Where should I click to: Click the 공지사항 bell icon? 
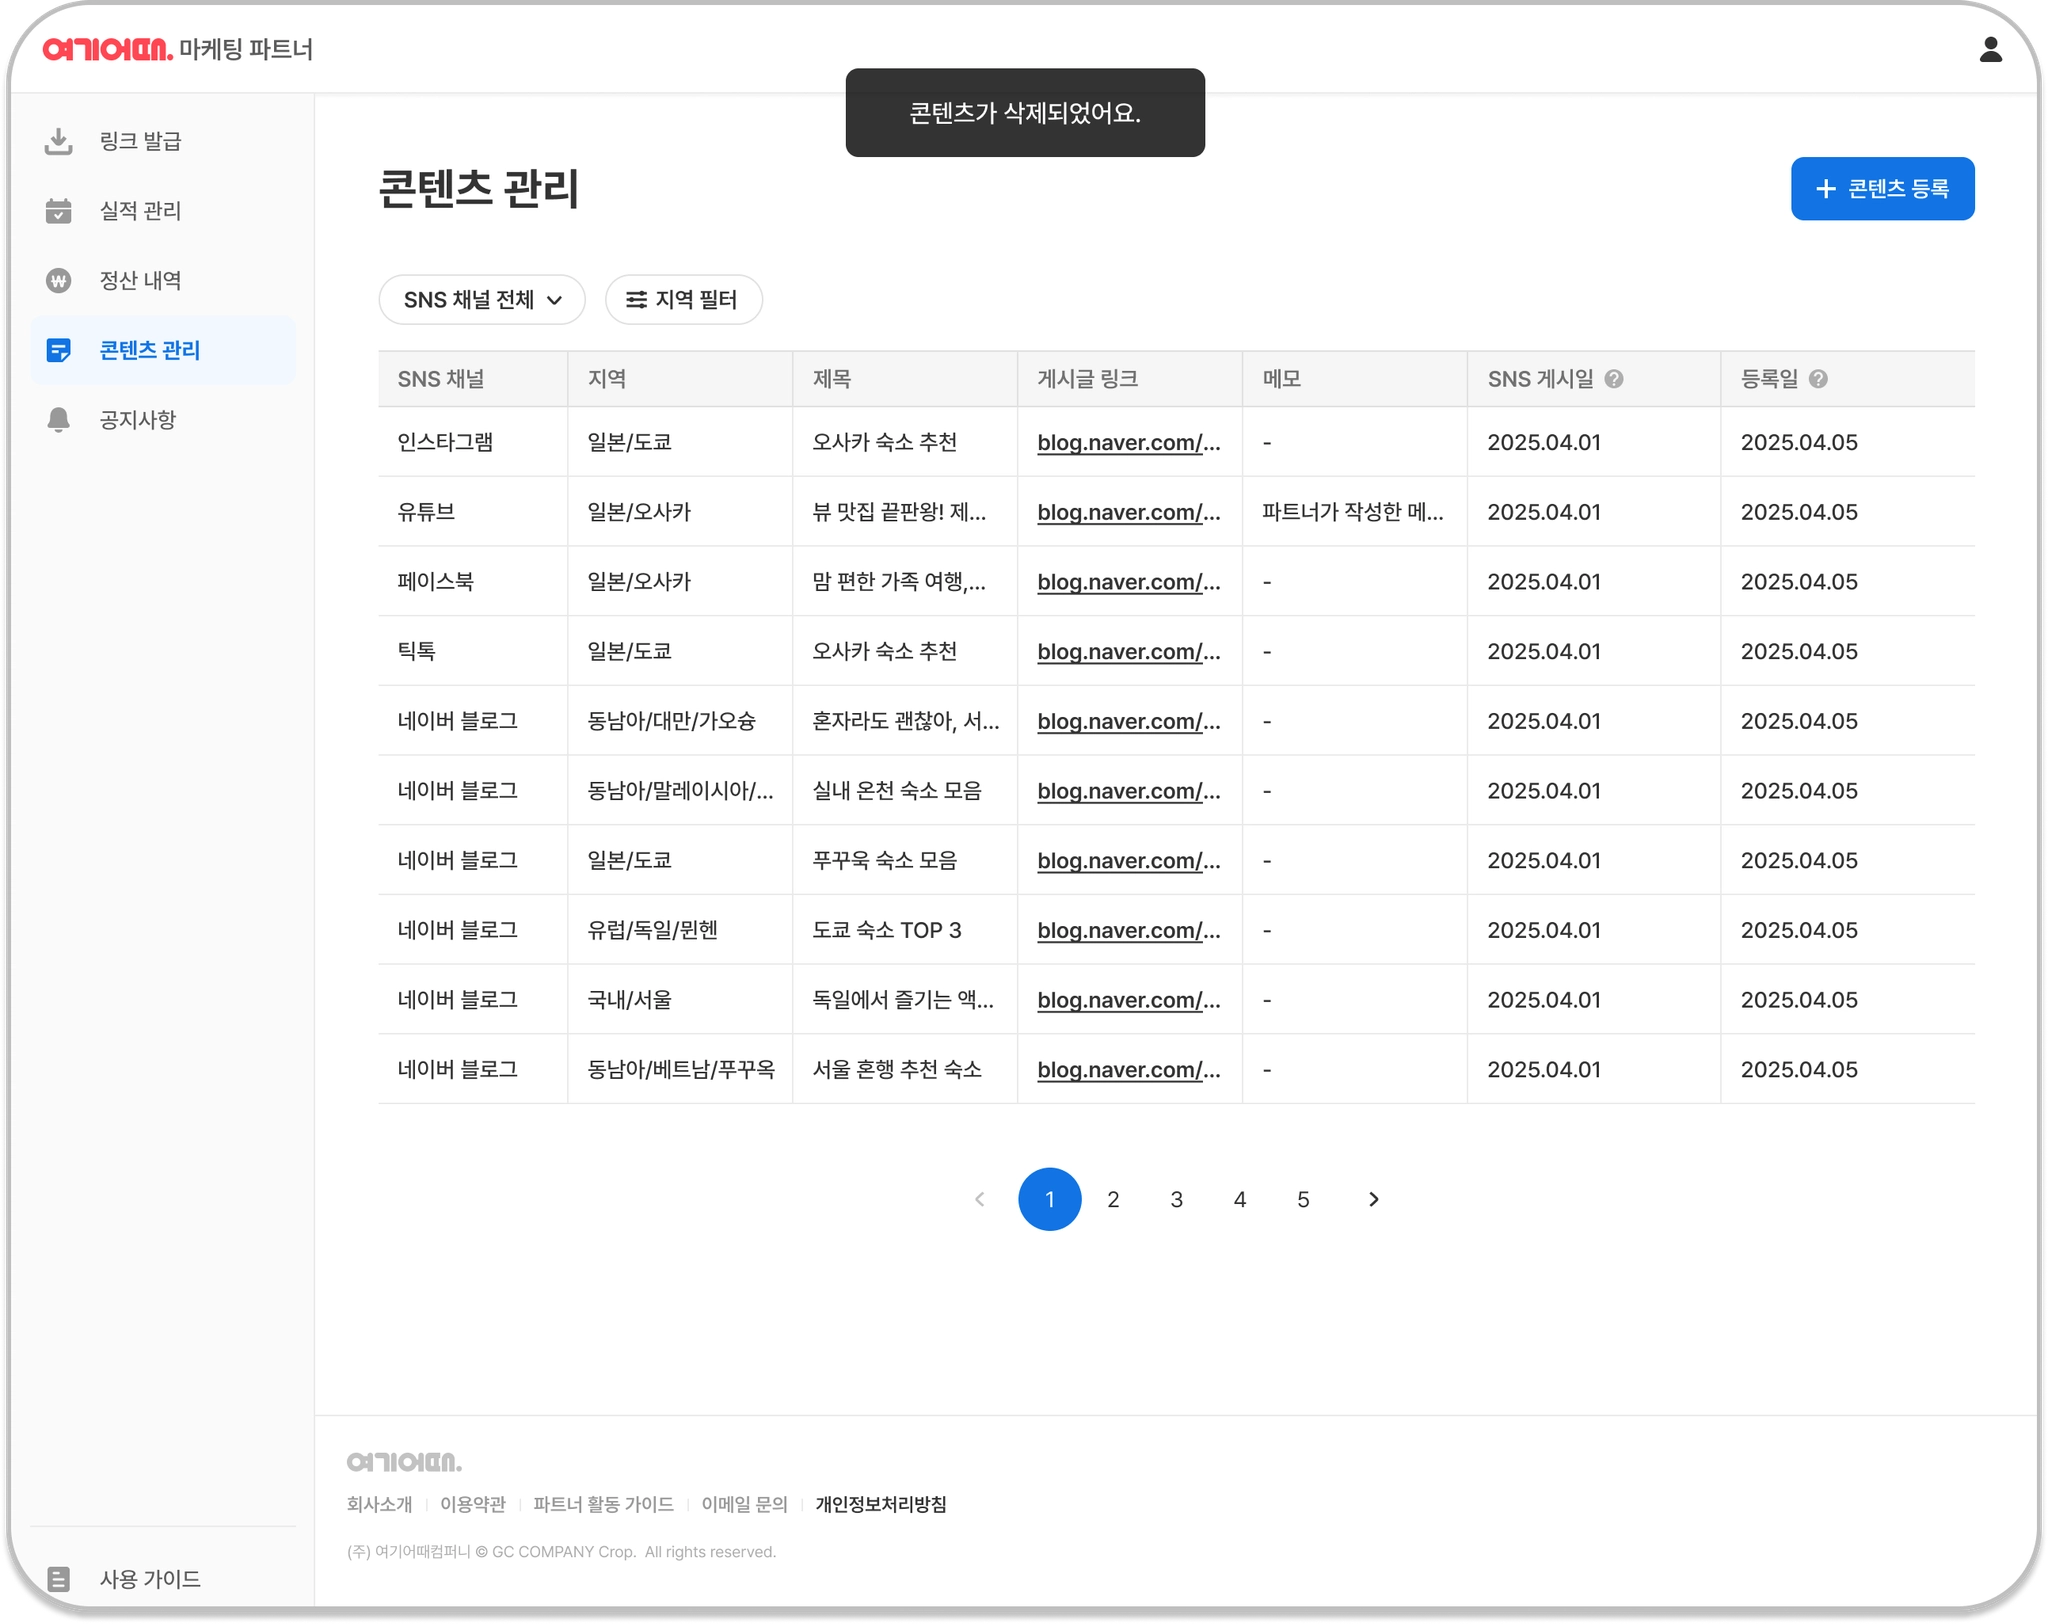[x=59, y=420]
